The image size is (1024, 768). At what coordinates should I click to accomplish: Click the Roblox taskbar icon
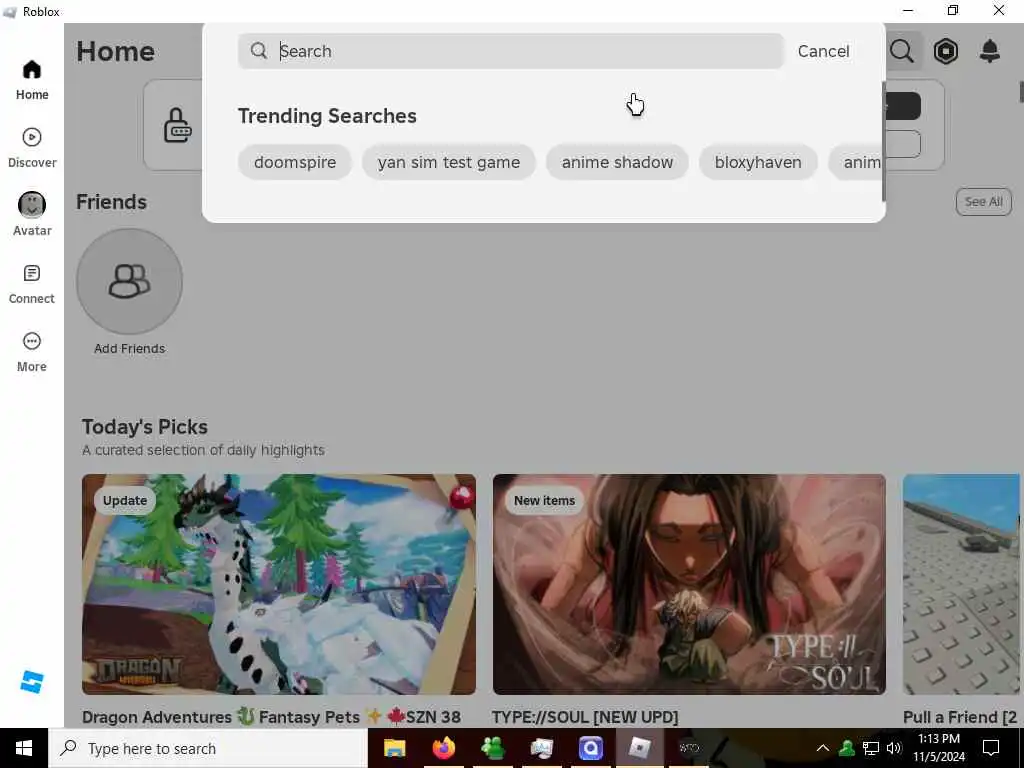[639, 748]
